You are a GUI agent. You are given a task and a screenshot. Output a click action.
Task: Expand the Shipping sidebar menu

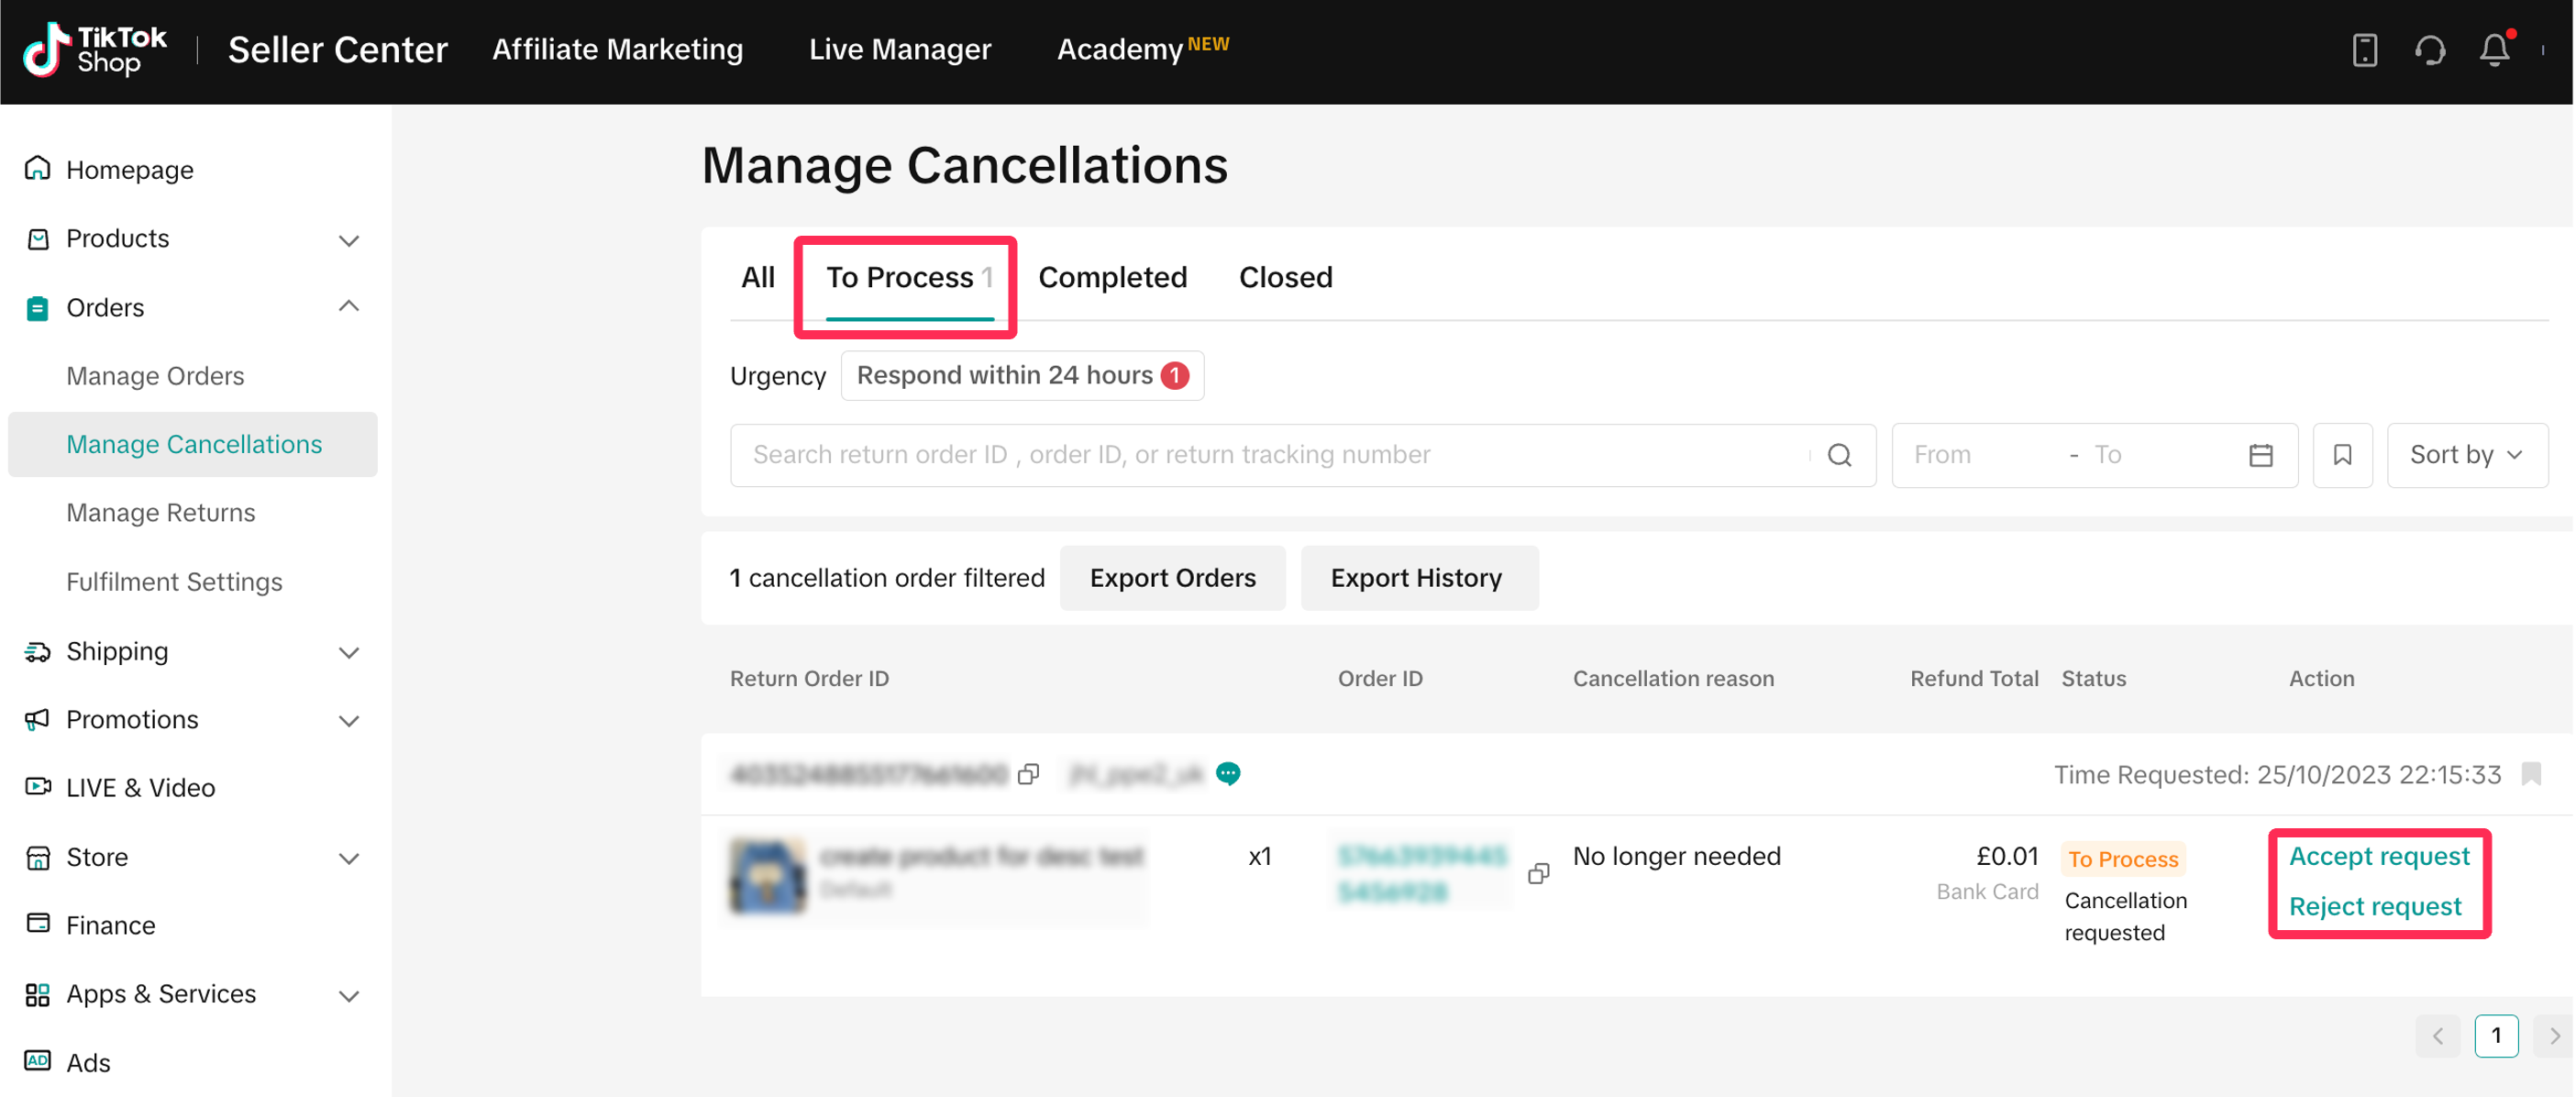pyautogui.click(x=348, y=652)
